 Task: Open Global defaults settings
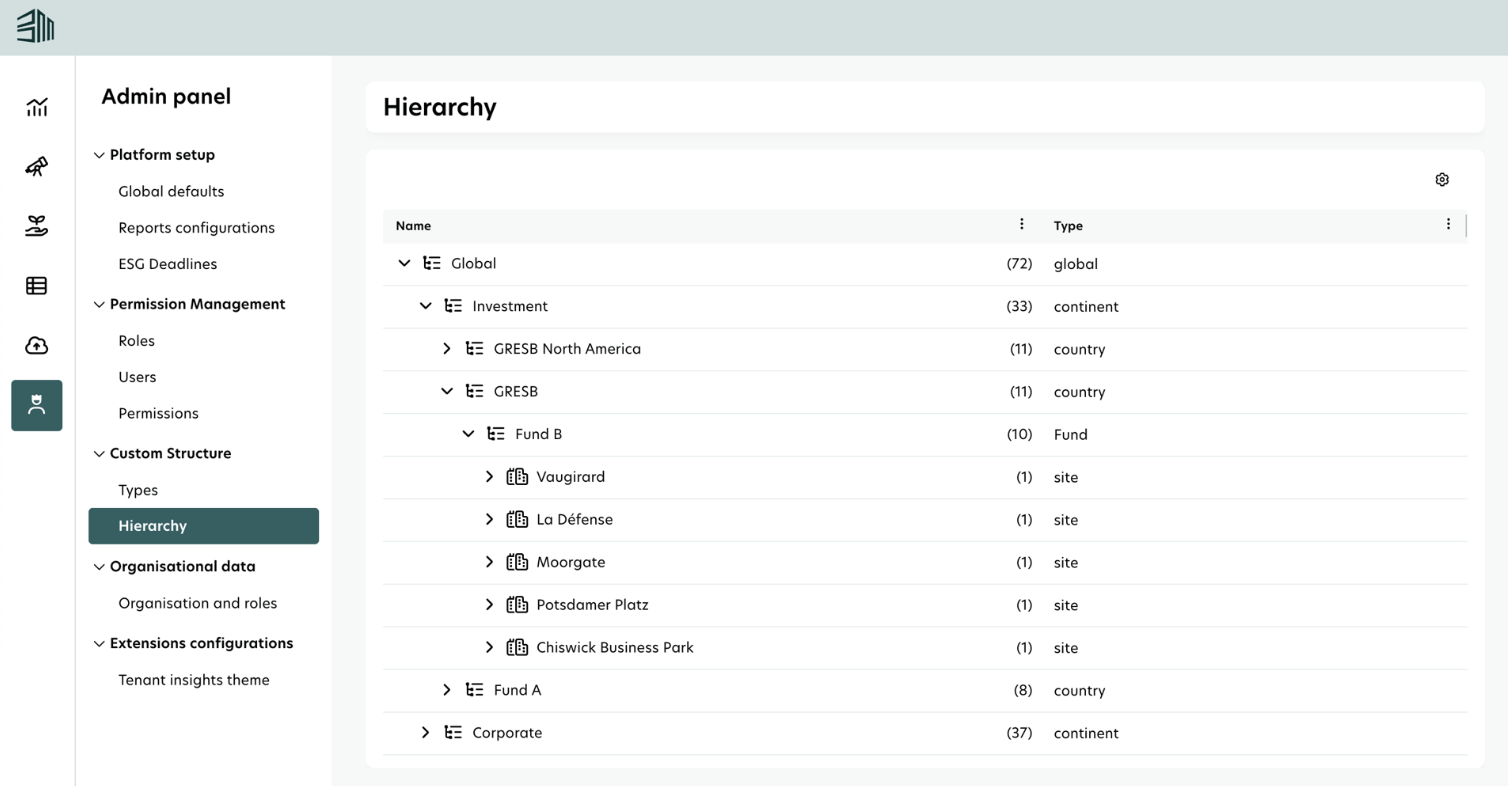pos(171,191)
